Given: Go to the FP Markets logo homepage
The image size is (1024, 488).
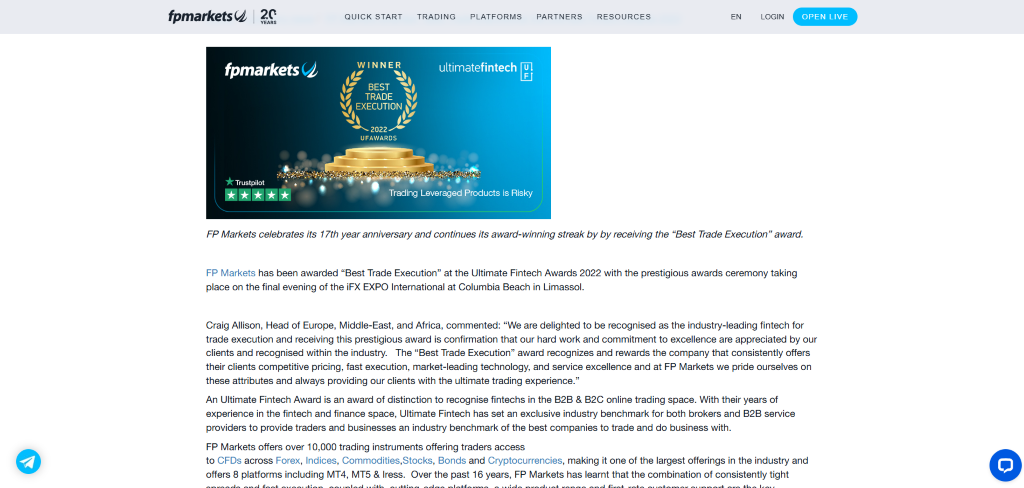Looking at the screenshot, I should click(x=207, y=16).
